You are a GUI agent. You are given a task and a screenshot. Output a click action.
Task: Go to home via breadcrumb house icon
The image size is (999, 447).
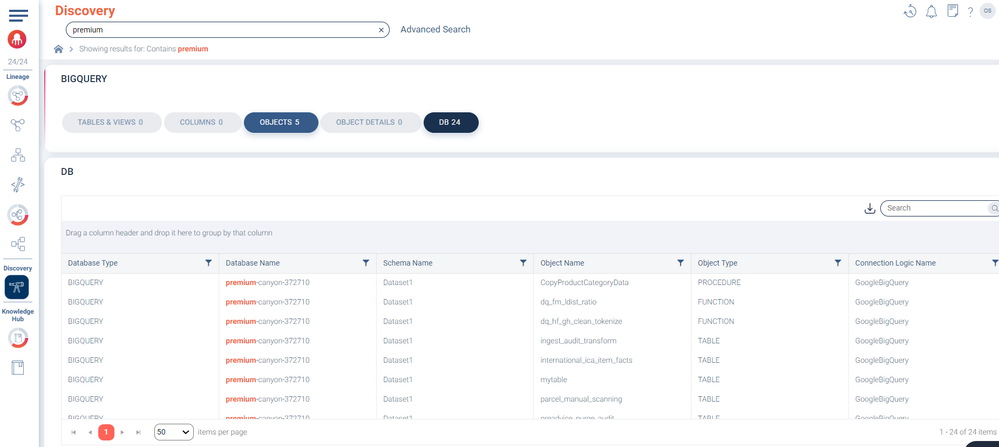pos(58,48)
